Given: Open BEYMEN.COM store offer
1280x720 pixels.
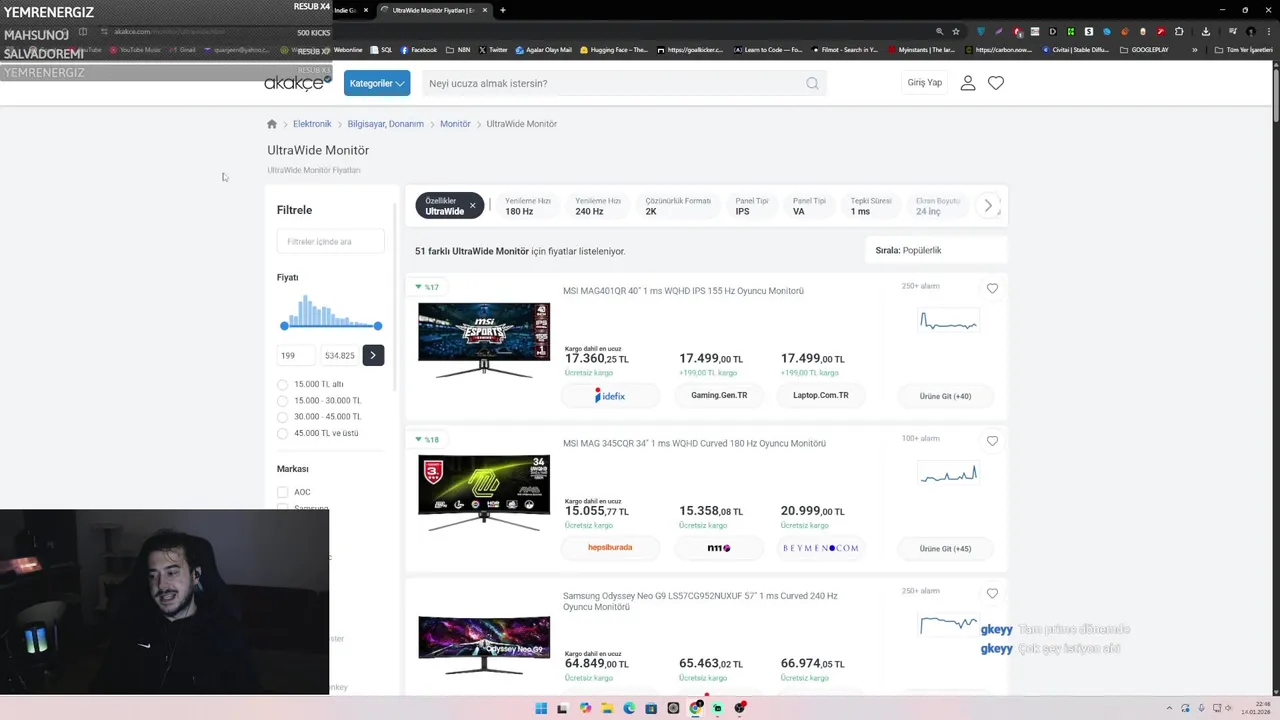Looking at the screenshot, I should [x=820, y=548].
